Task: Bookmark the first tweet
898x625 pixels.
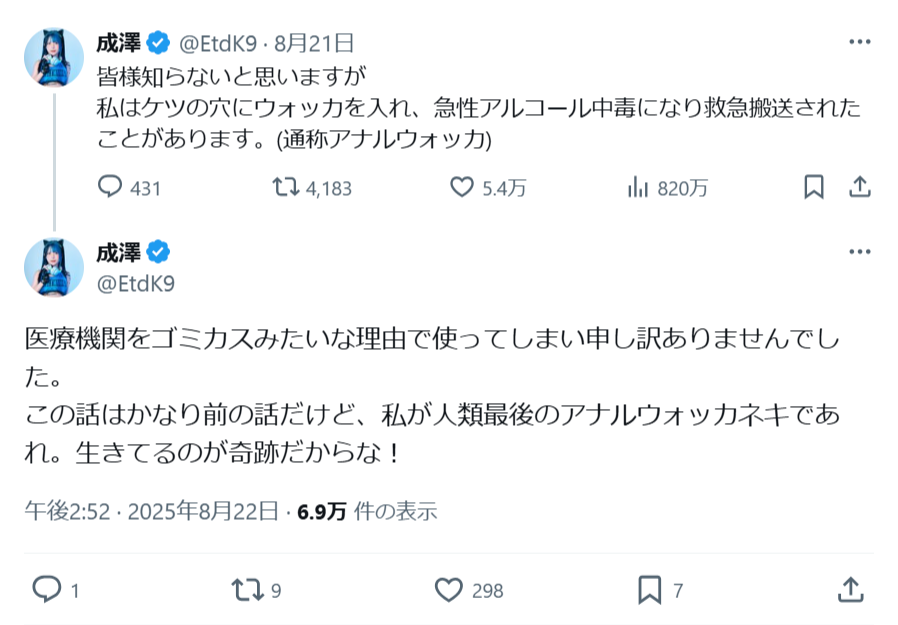Action: pyautogui.click(x=814, y=187)
